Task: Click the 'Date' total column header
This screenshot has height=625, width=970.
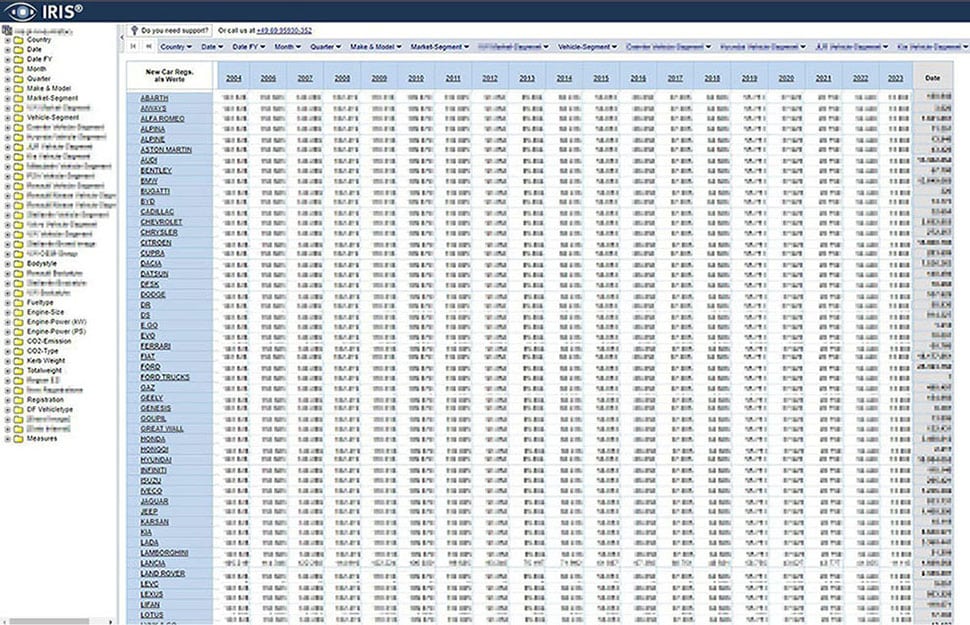Action: (932, 78)
